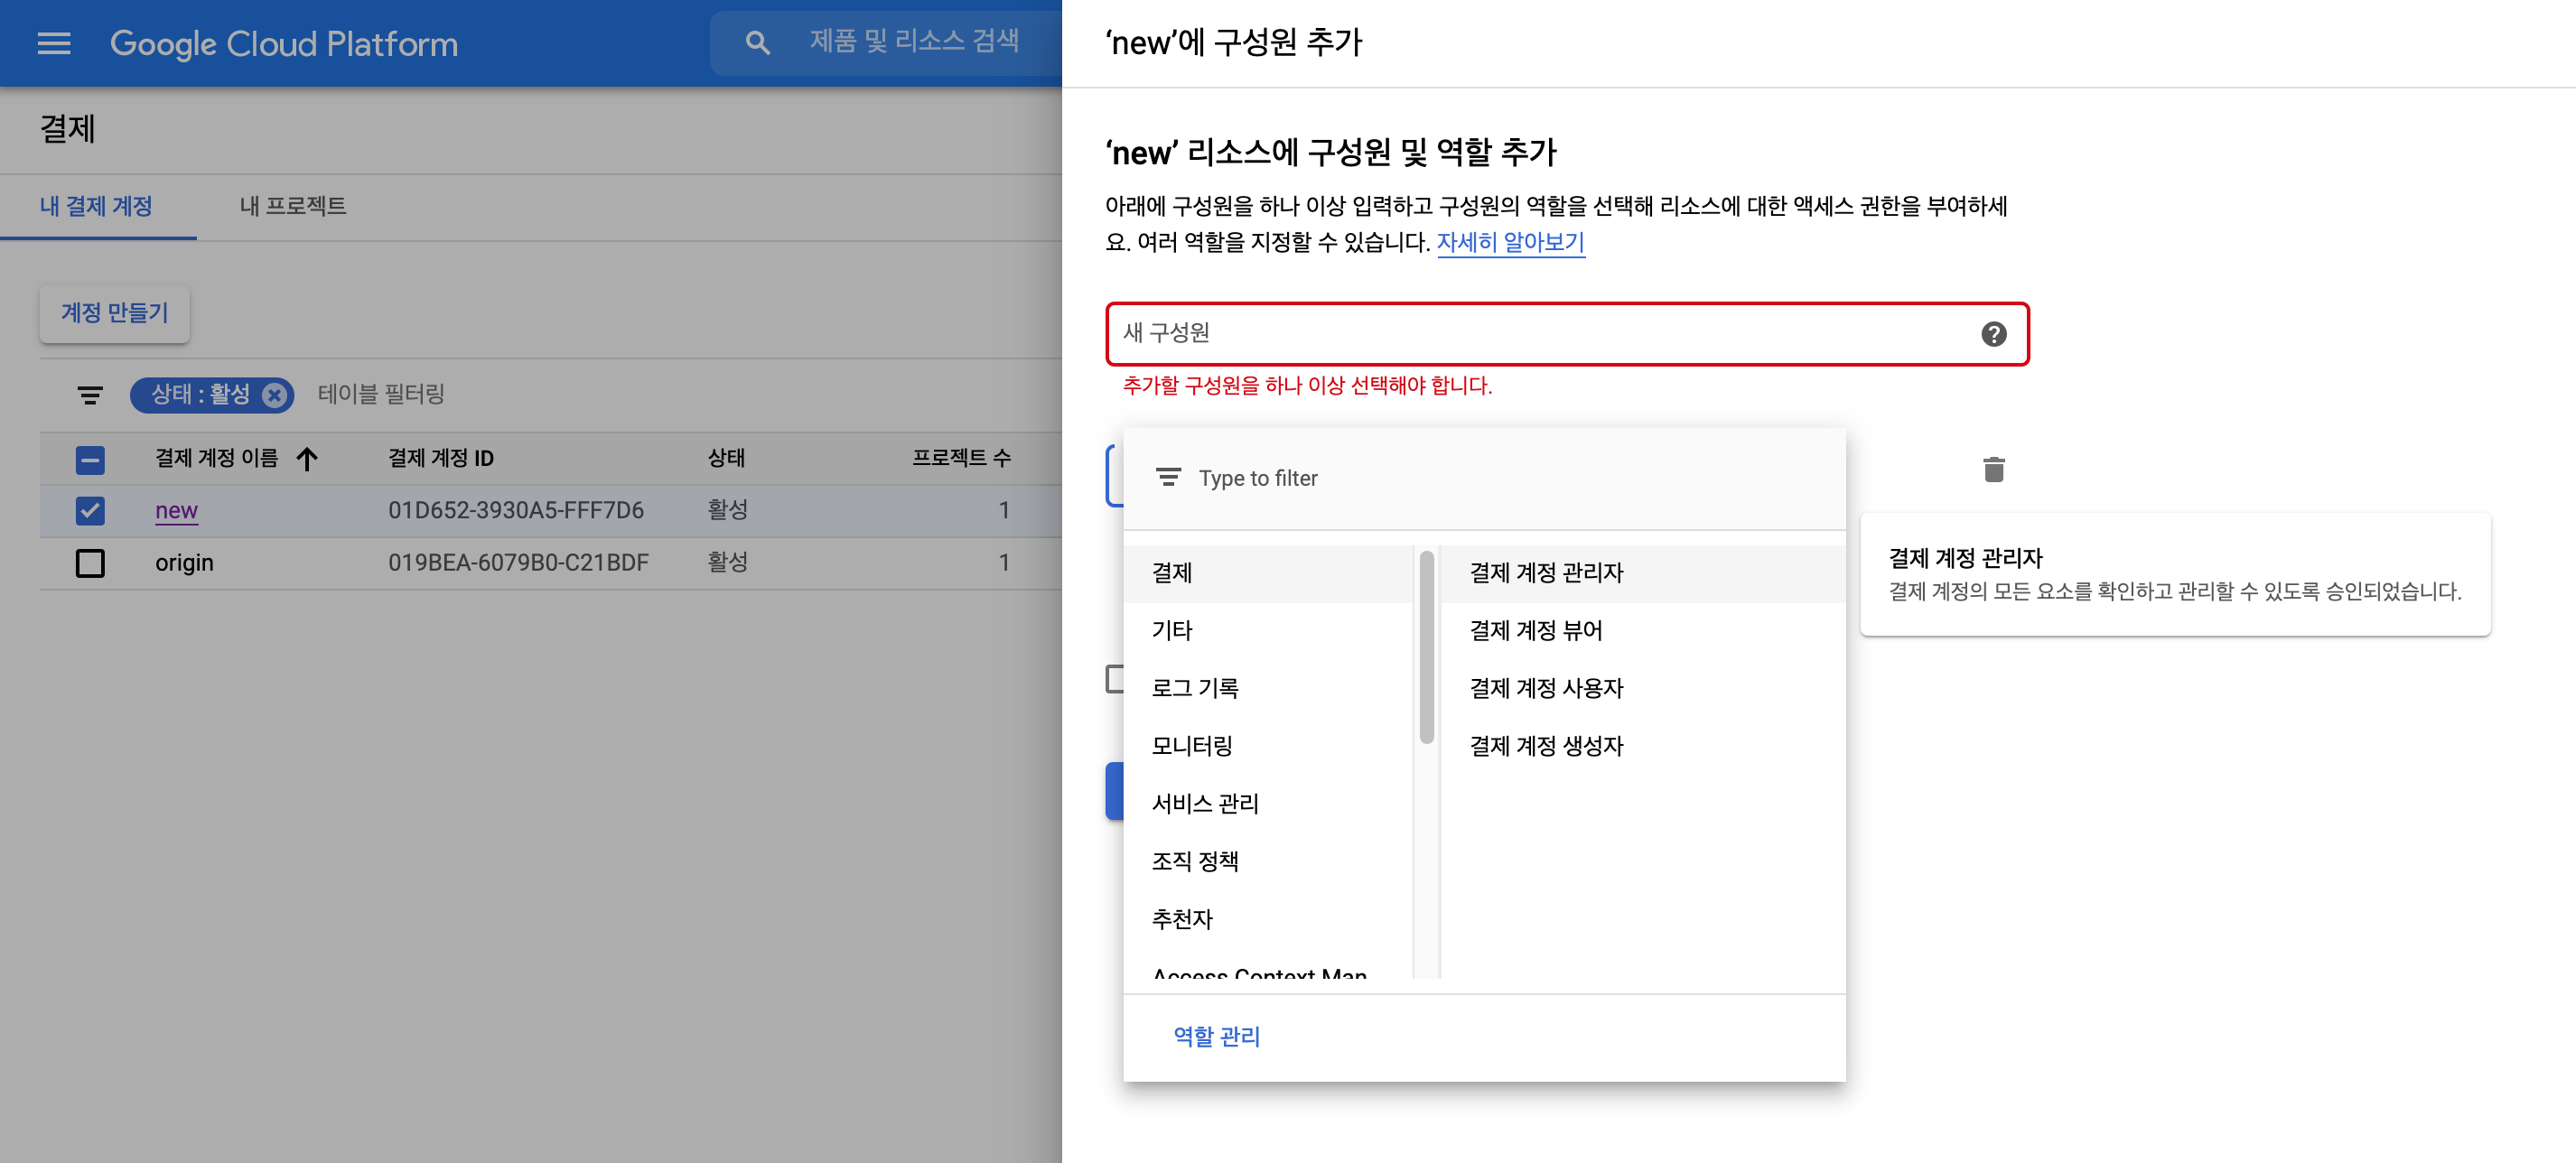Viewport: 2576px width, 1163px height.
Task: Click 상태 column header
Action: coord(726,458)
